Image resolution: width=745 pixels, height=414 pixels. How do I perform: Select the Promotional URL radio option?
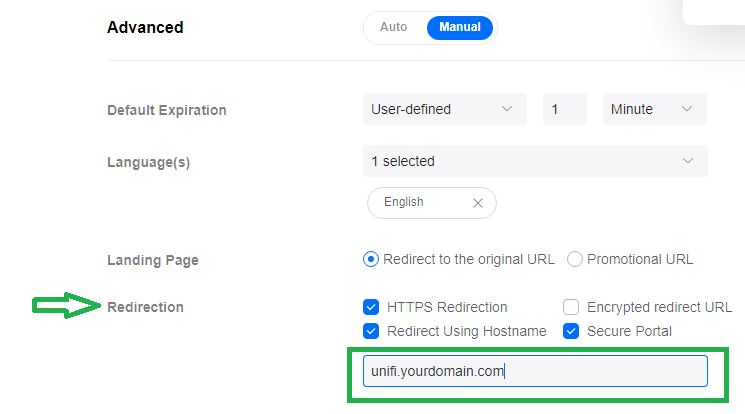[575, 259]
